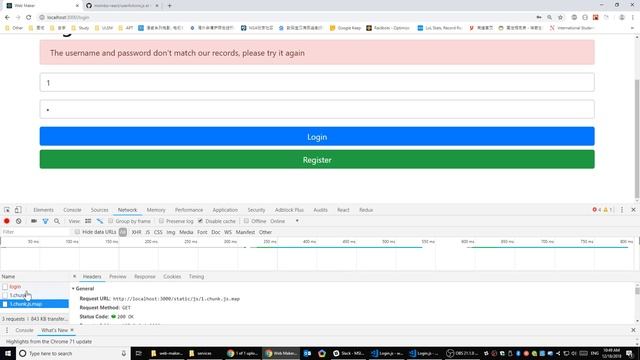Show the Timing tab of the request

pos(196,276)
